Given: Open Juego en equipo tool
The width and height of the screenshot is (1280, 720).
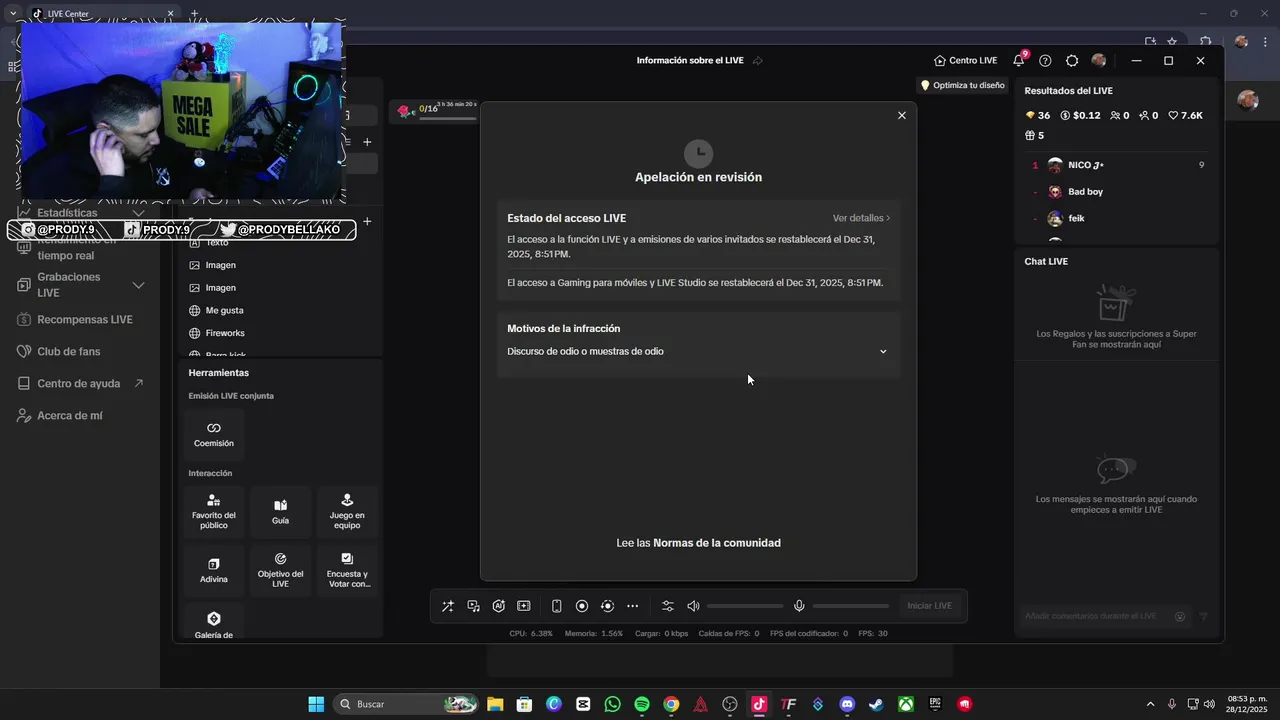Looking at the screenshot, I should pyautogui.click(x=347, y=511).
